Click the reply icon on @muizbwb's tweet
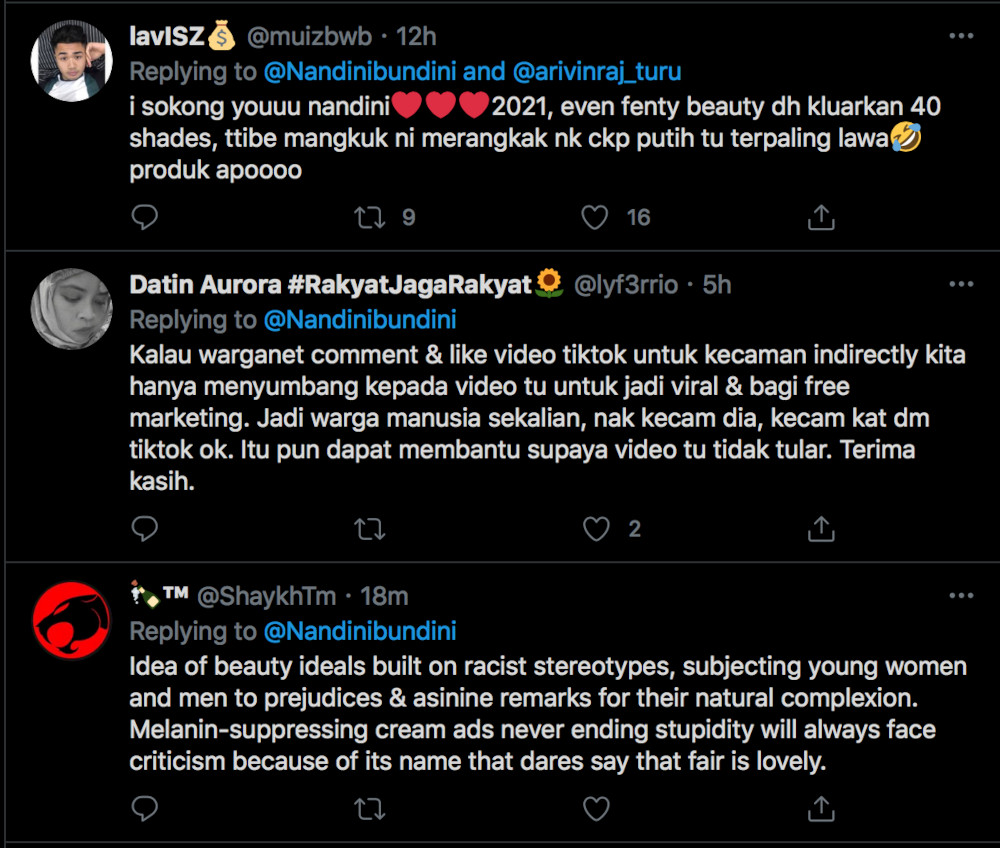The image size is (1000, 848). (x=145, y=216)
